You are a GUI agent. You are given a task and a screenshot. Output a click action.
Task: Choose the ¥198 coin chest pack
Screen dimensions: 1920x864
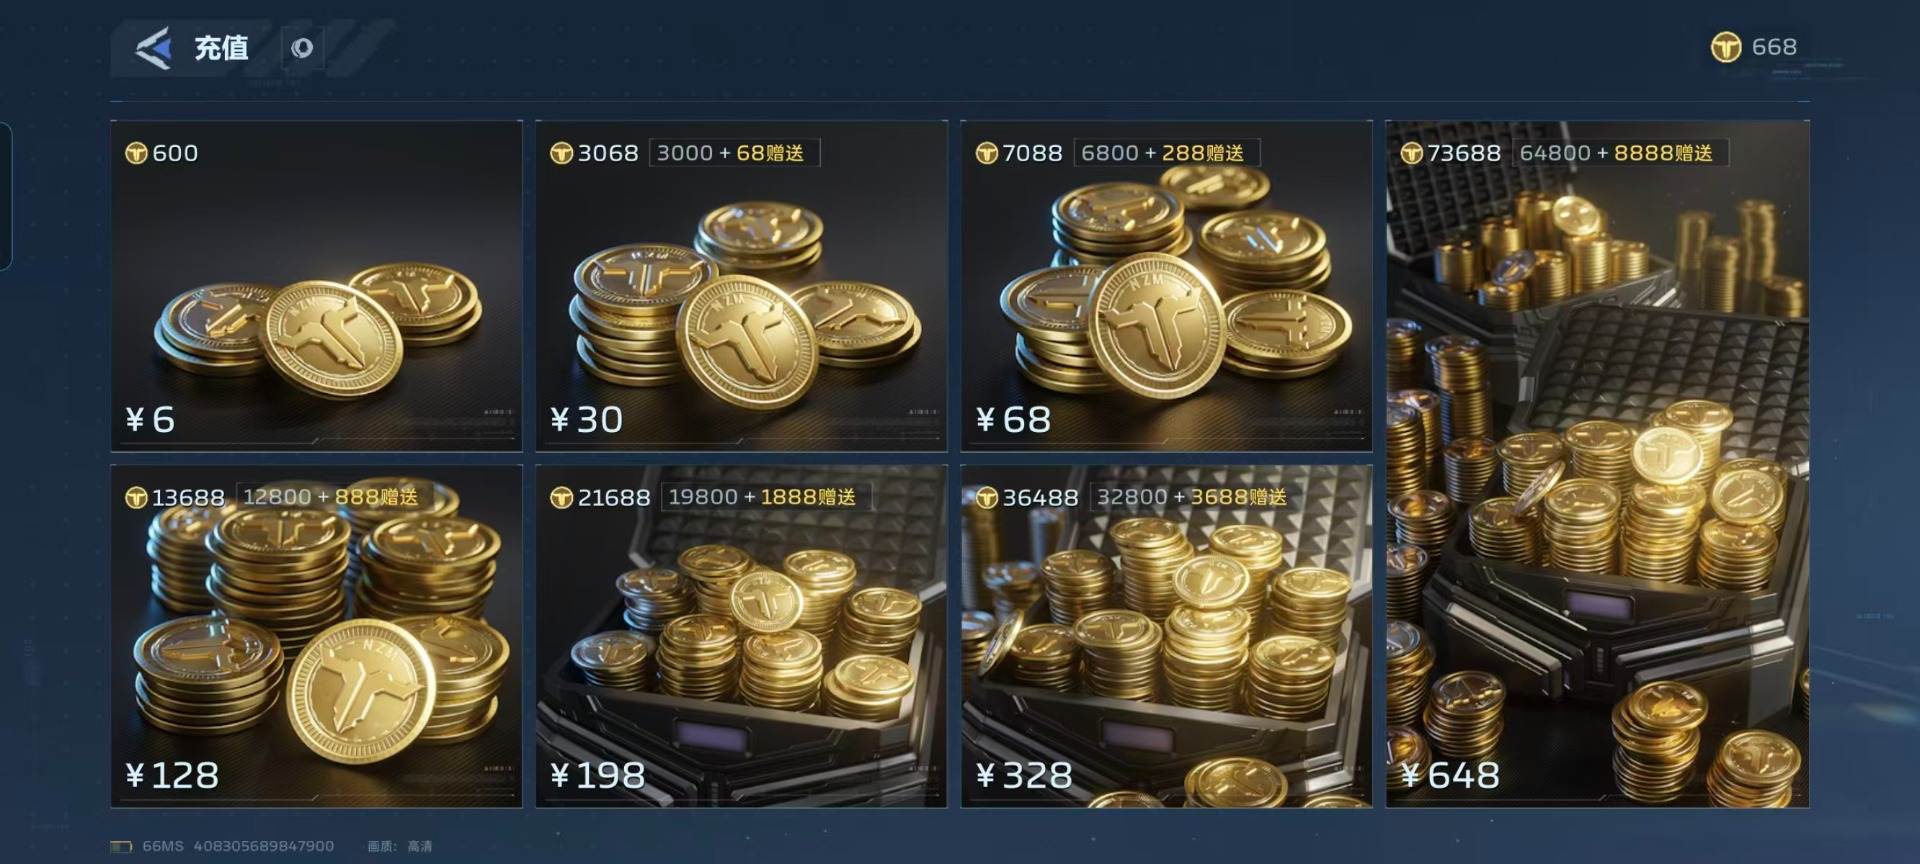coord(741,636)
